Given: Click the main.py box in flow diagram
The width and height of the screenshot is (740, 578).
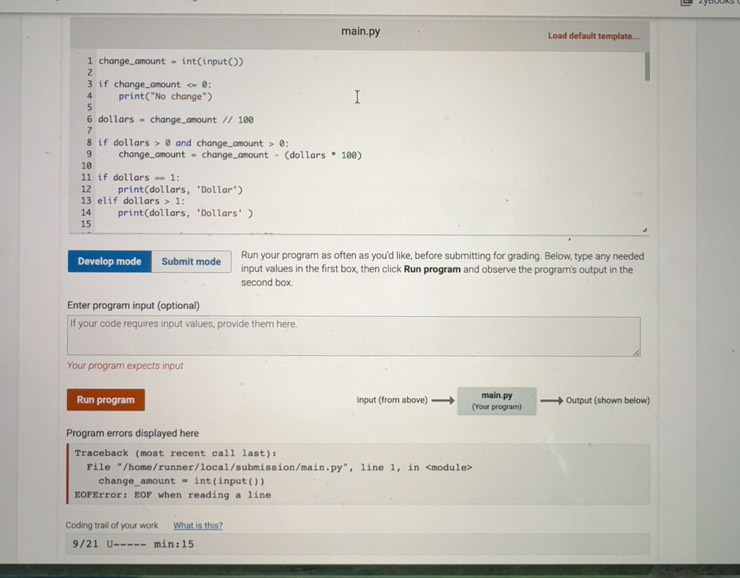Looking at the screenshot, I should click(x=497, y=401).
